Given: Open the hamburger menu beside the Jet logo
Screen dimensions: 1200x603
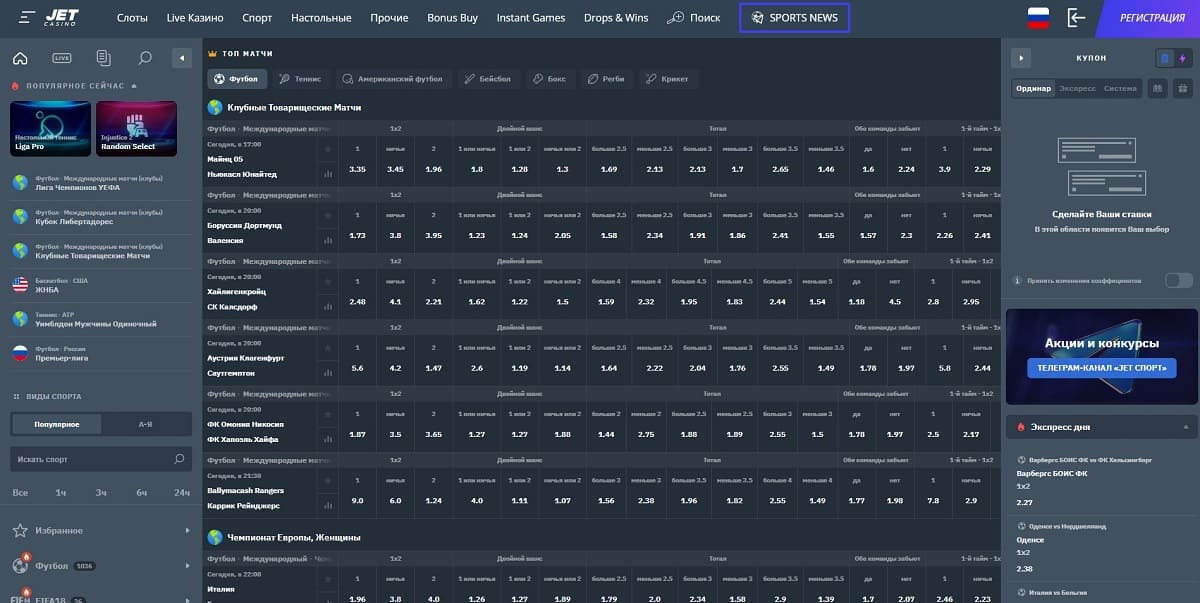Looking at the screenshot, I should click(28, 18).
